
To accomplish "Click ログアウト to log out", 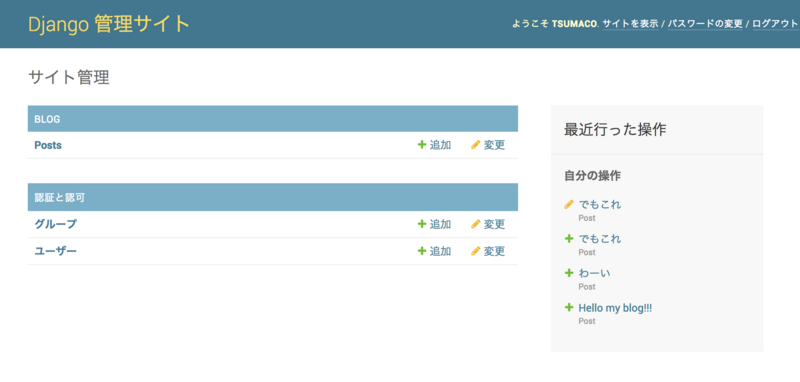I will (775, 24).
